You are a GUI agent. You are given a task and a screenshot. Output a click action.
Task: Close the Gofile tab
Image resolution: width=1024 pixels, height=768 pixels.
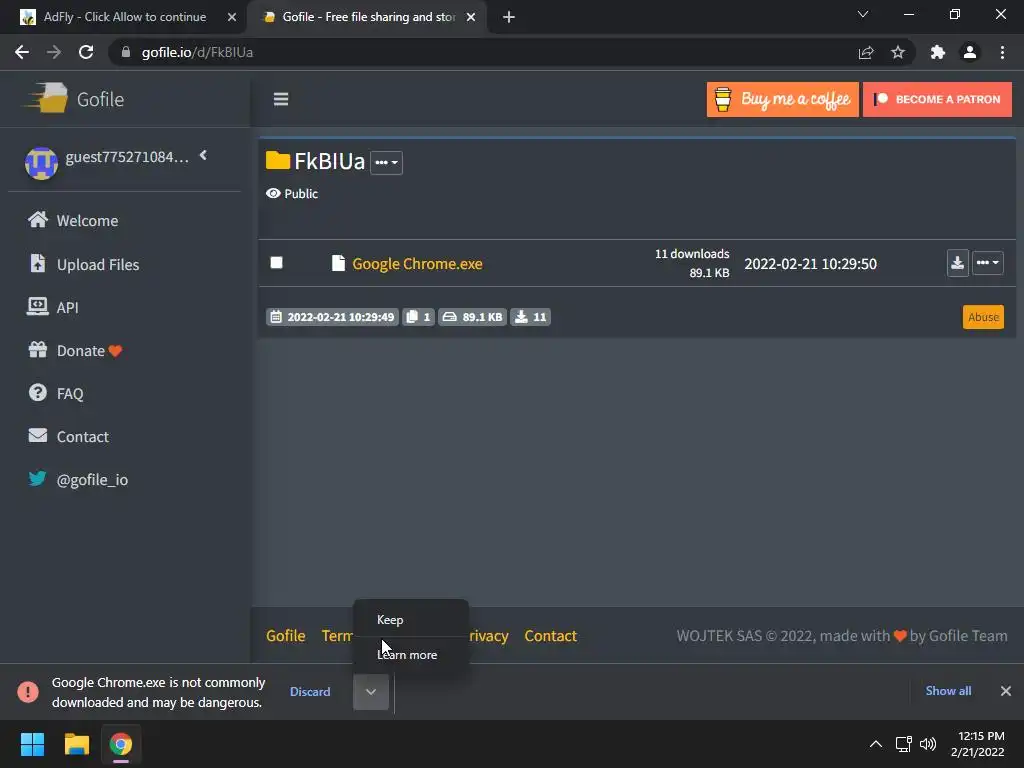tap(471, 17)
